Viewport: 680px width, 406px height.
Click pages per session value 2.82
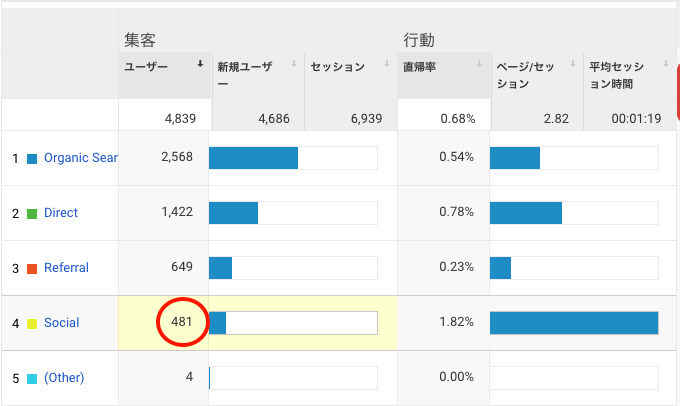556,118
